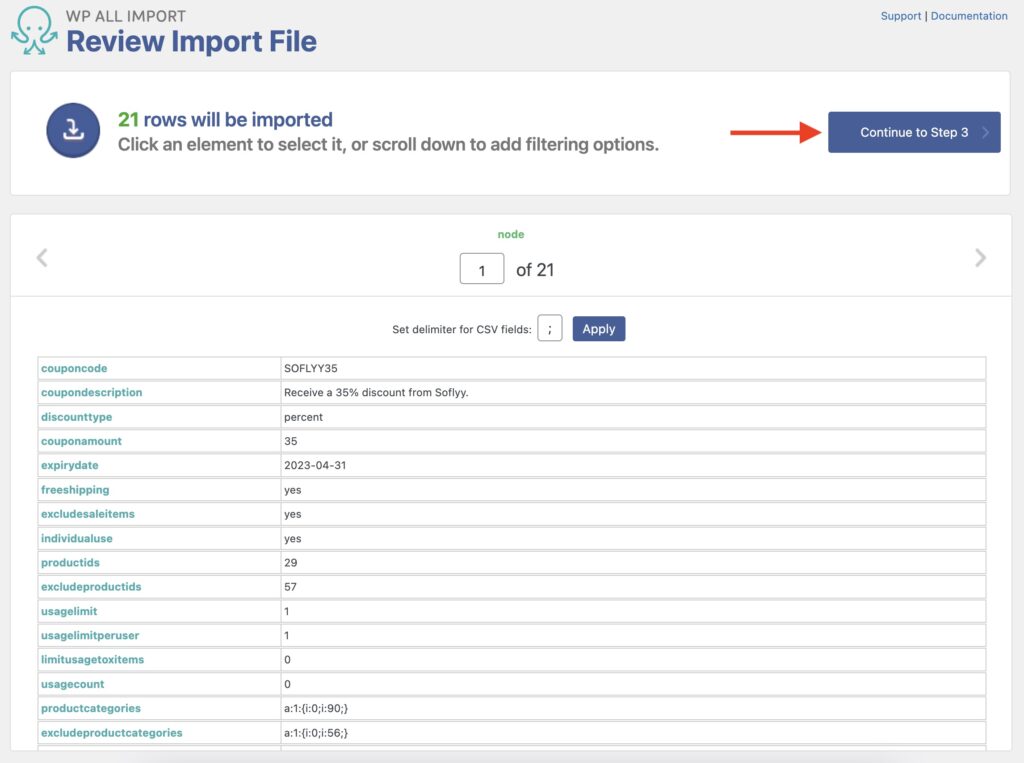This screenshot has width=1024, height=763.
Task: Click the record number input showing 1
Action: click(x=481, y=269)
